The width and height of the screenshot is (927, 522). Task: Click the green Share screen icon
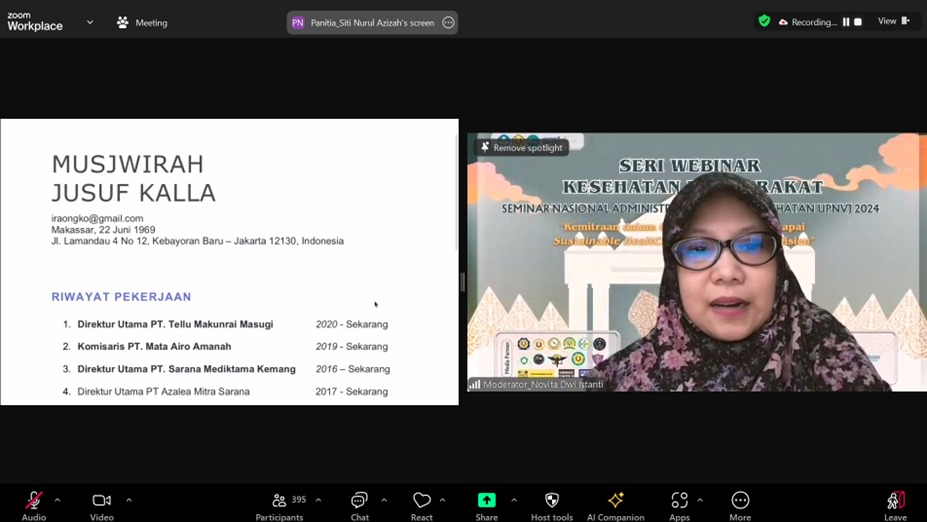(486, 501)
